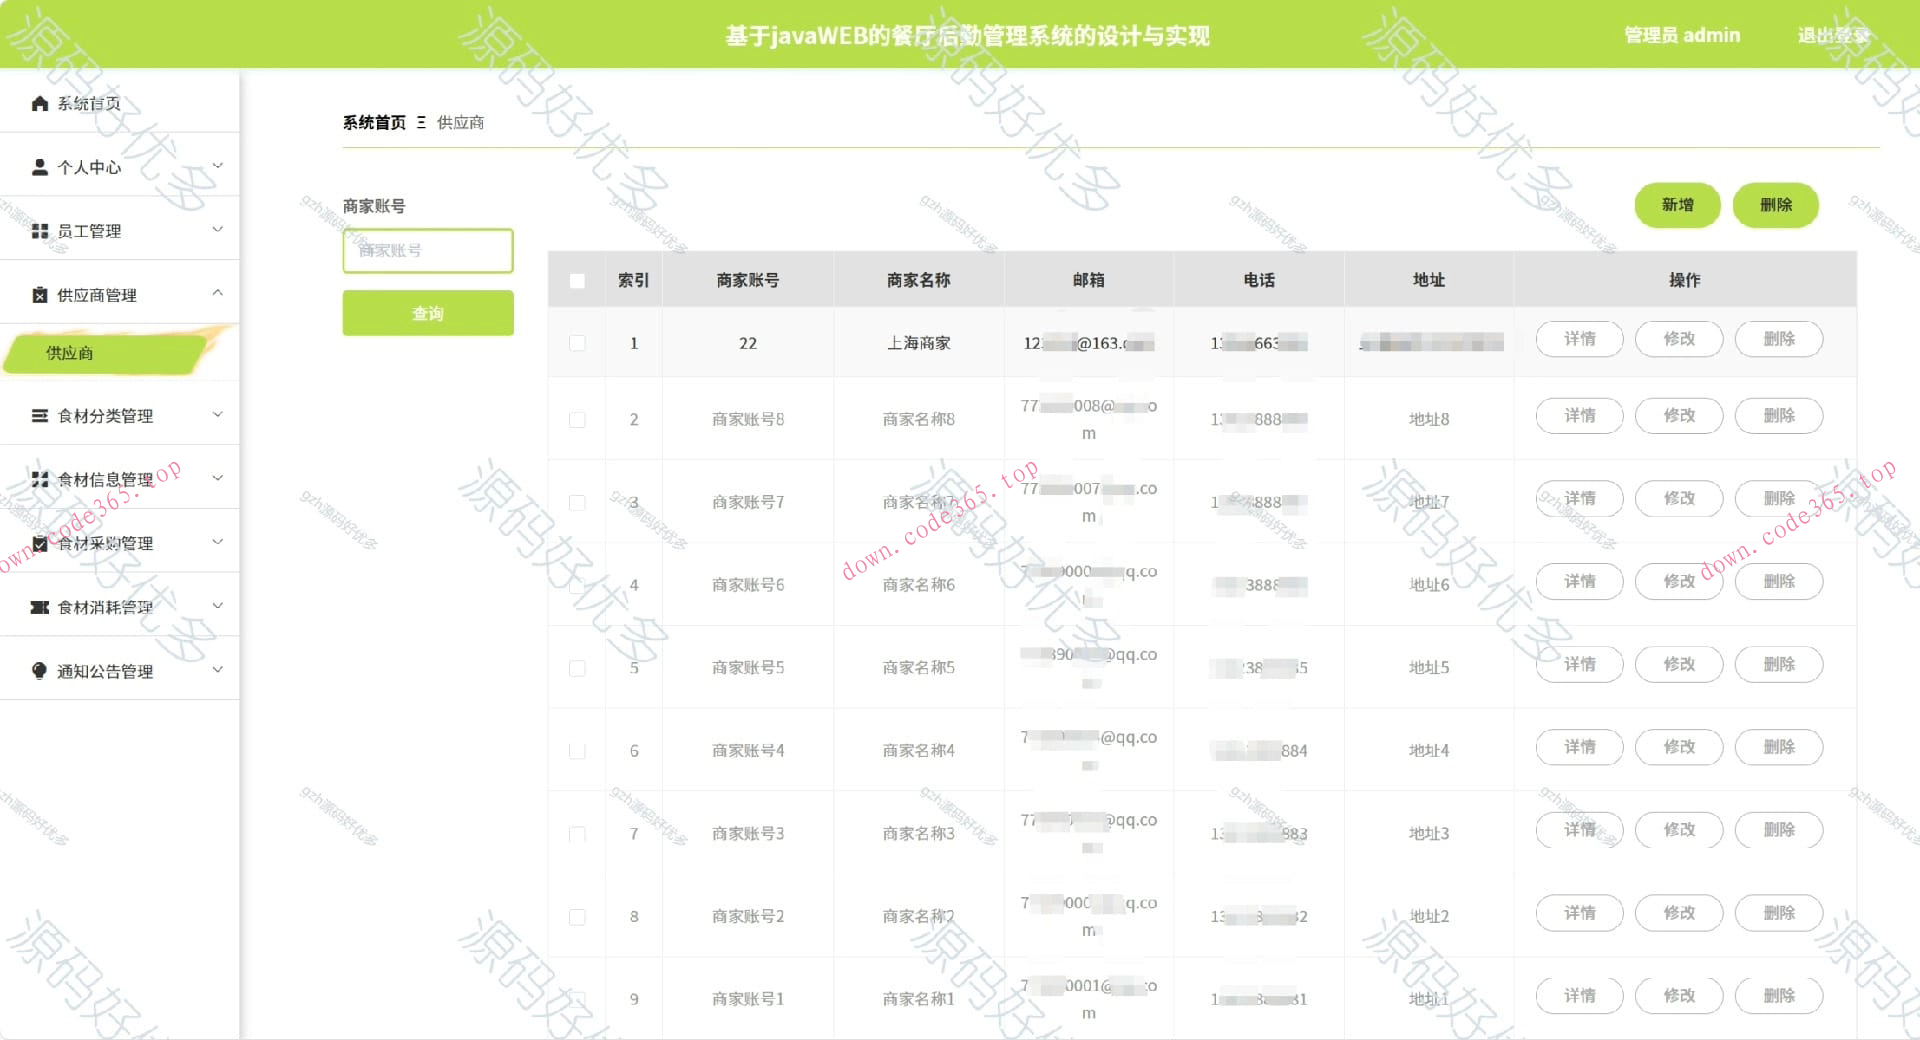
Task: Open 详情 for 商家名称8 row
Action: 1579,415
